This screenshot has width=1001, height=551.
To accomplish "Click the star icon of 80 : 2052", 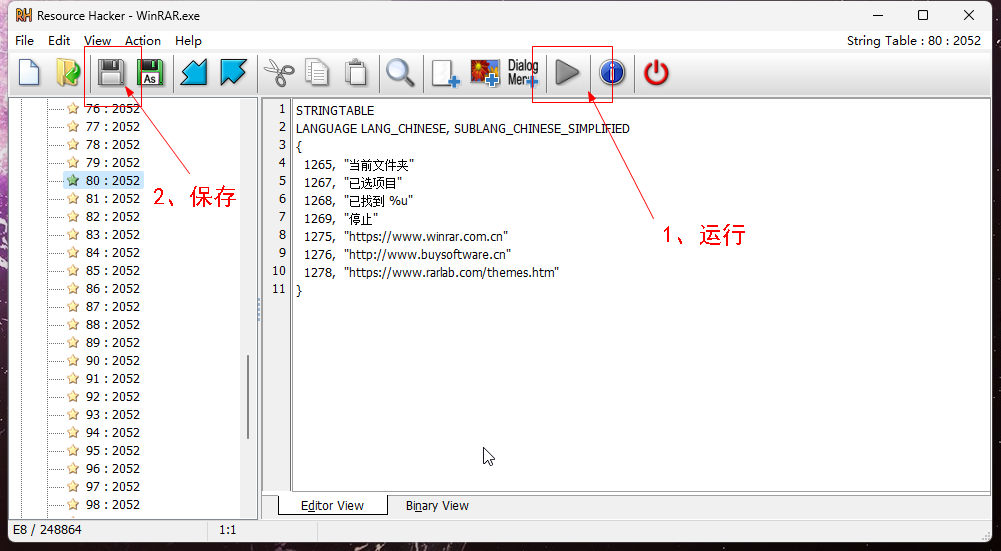I will pyautogui.click(x=73, y=181).
